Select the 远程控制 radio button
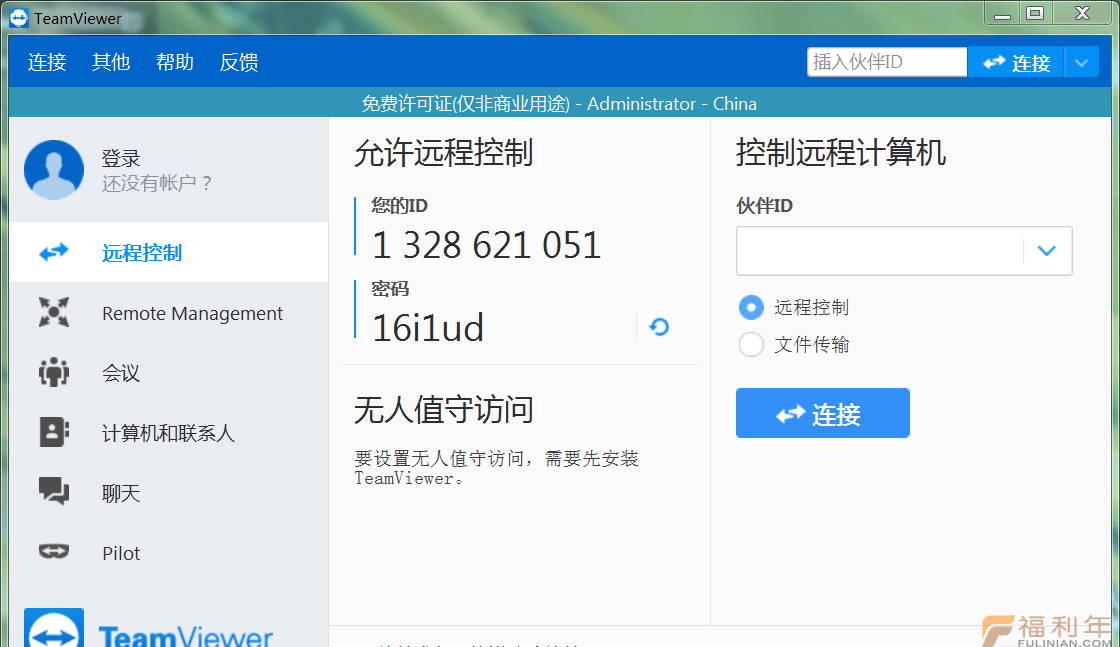 (751, 308)
